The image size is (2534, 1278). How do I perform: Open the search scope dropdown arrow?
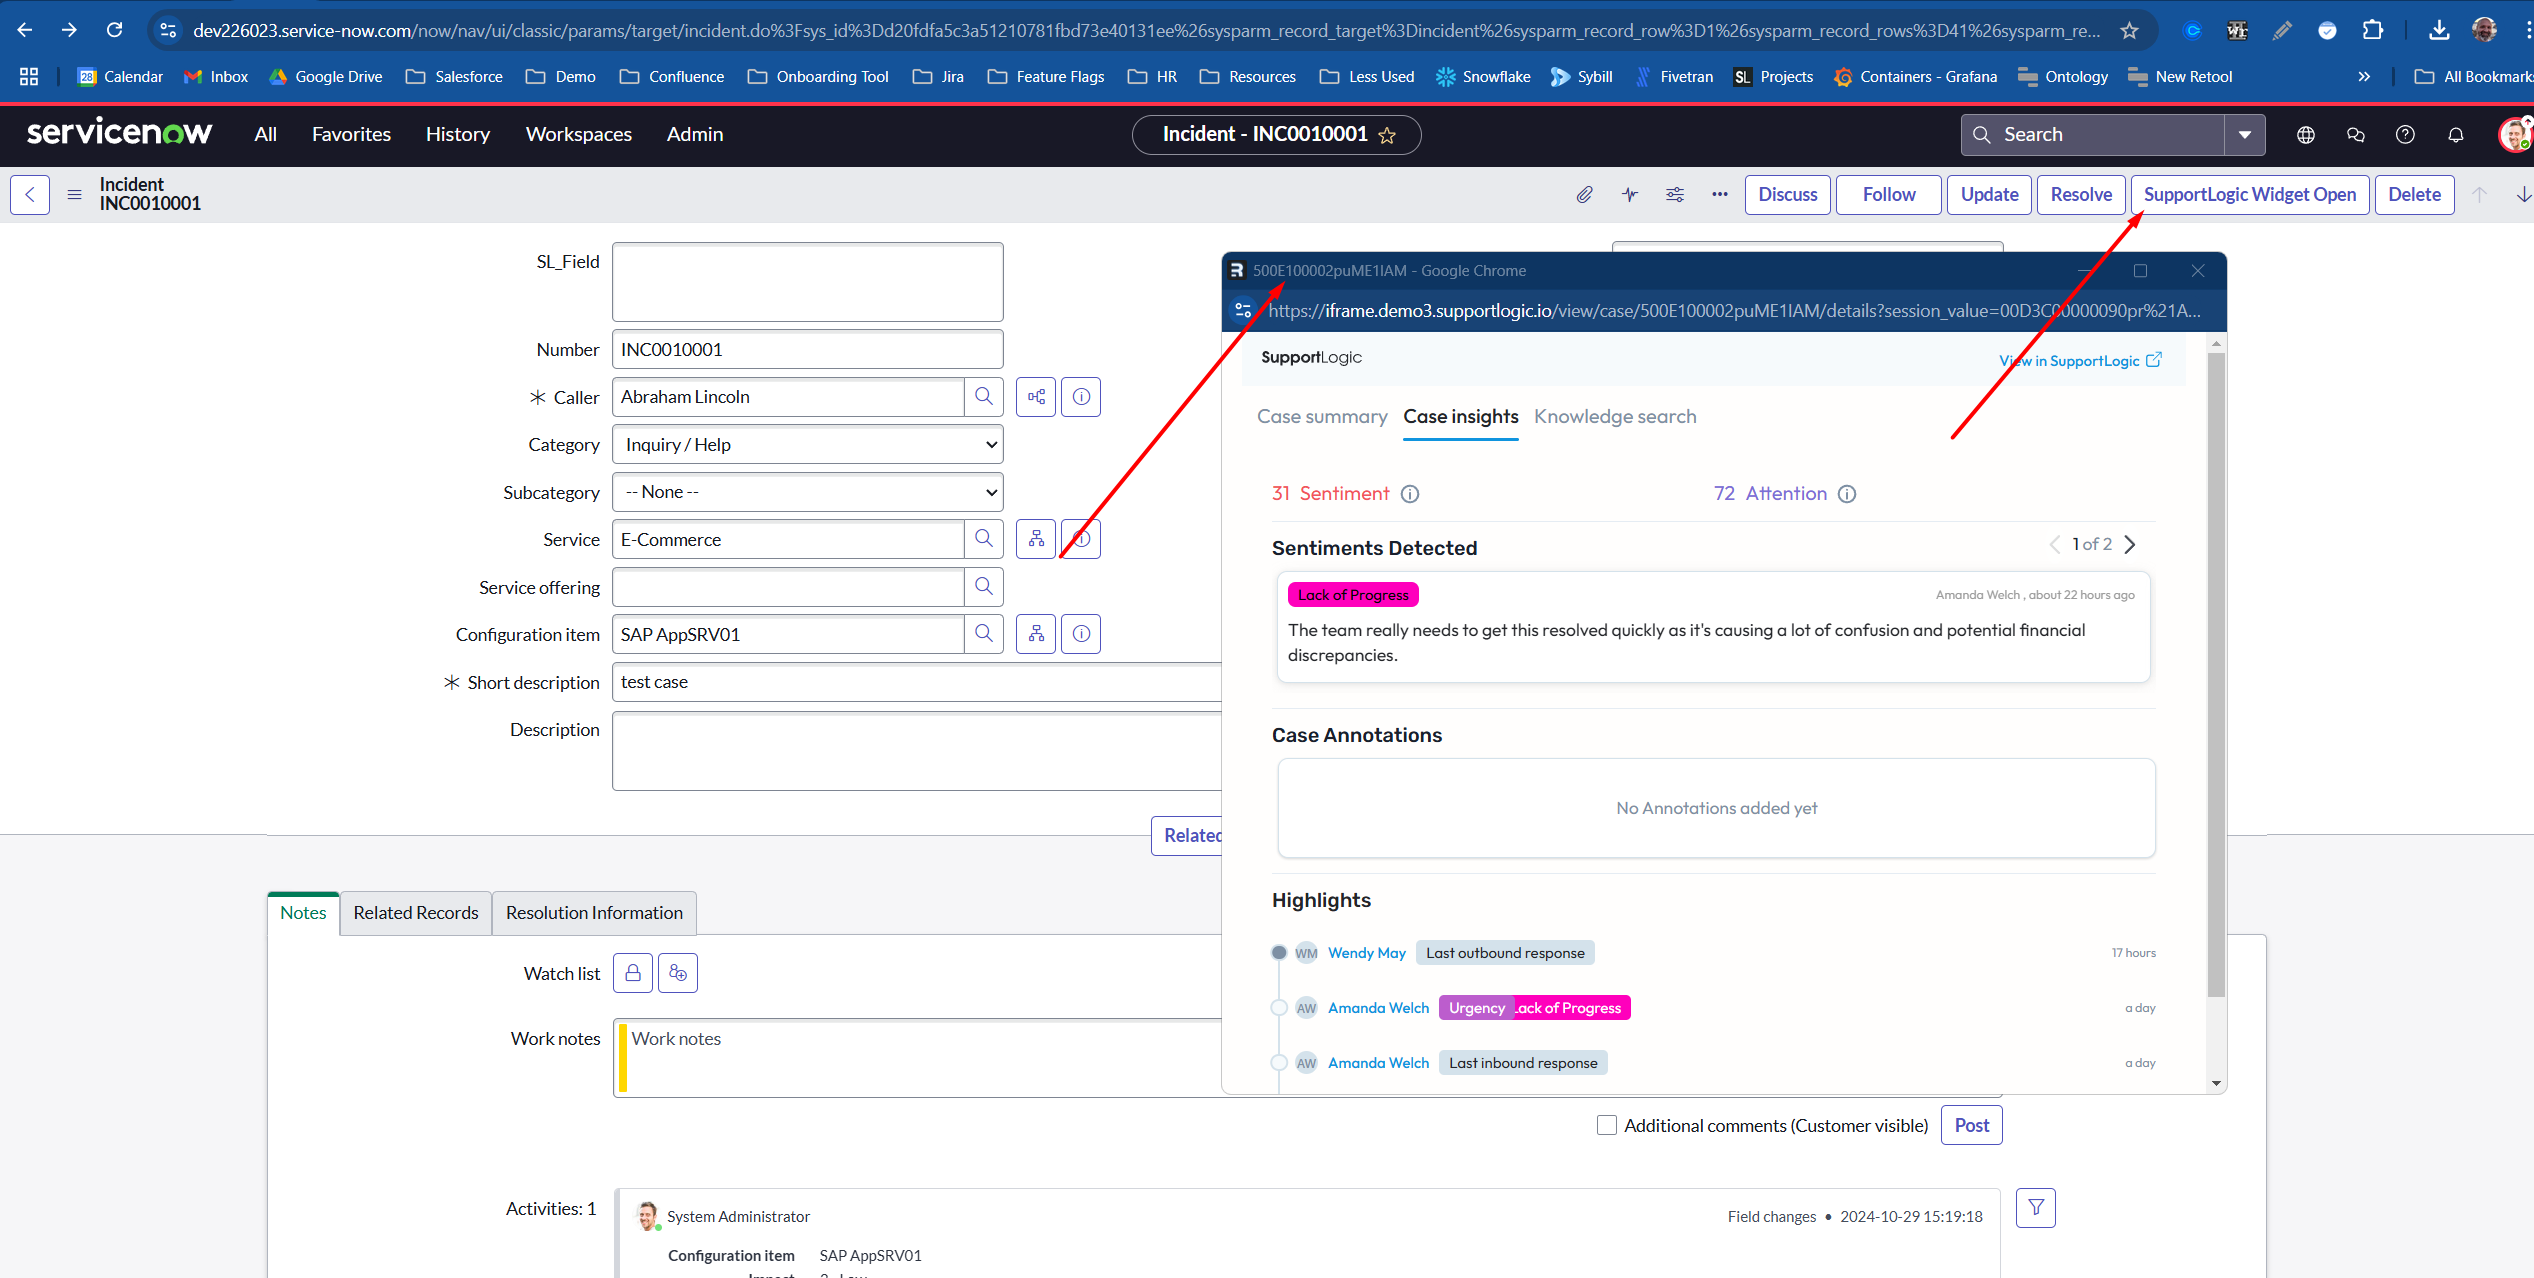[2245, 135]
